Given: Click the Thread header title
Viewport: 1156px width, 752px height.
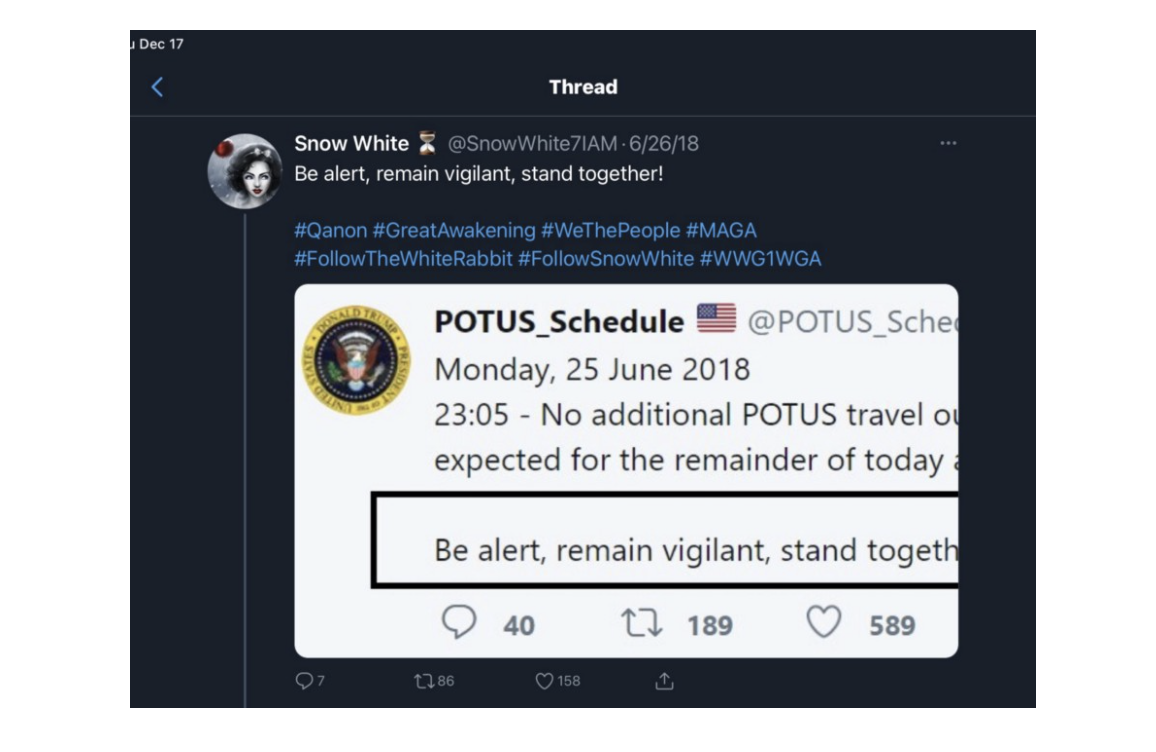Looking at the screenshot, I should click(583, 87).
